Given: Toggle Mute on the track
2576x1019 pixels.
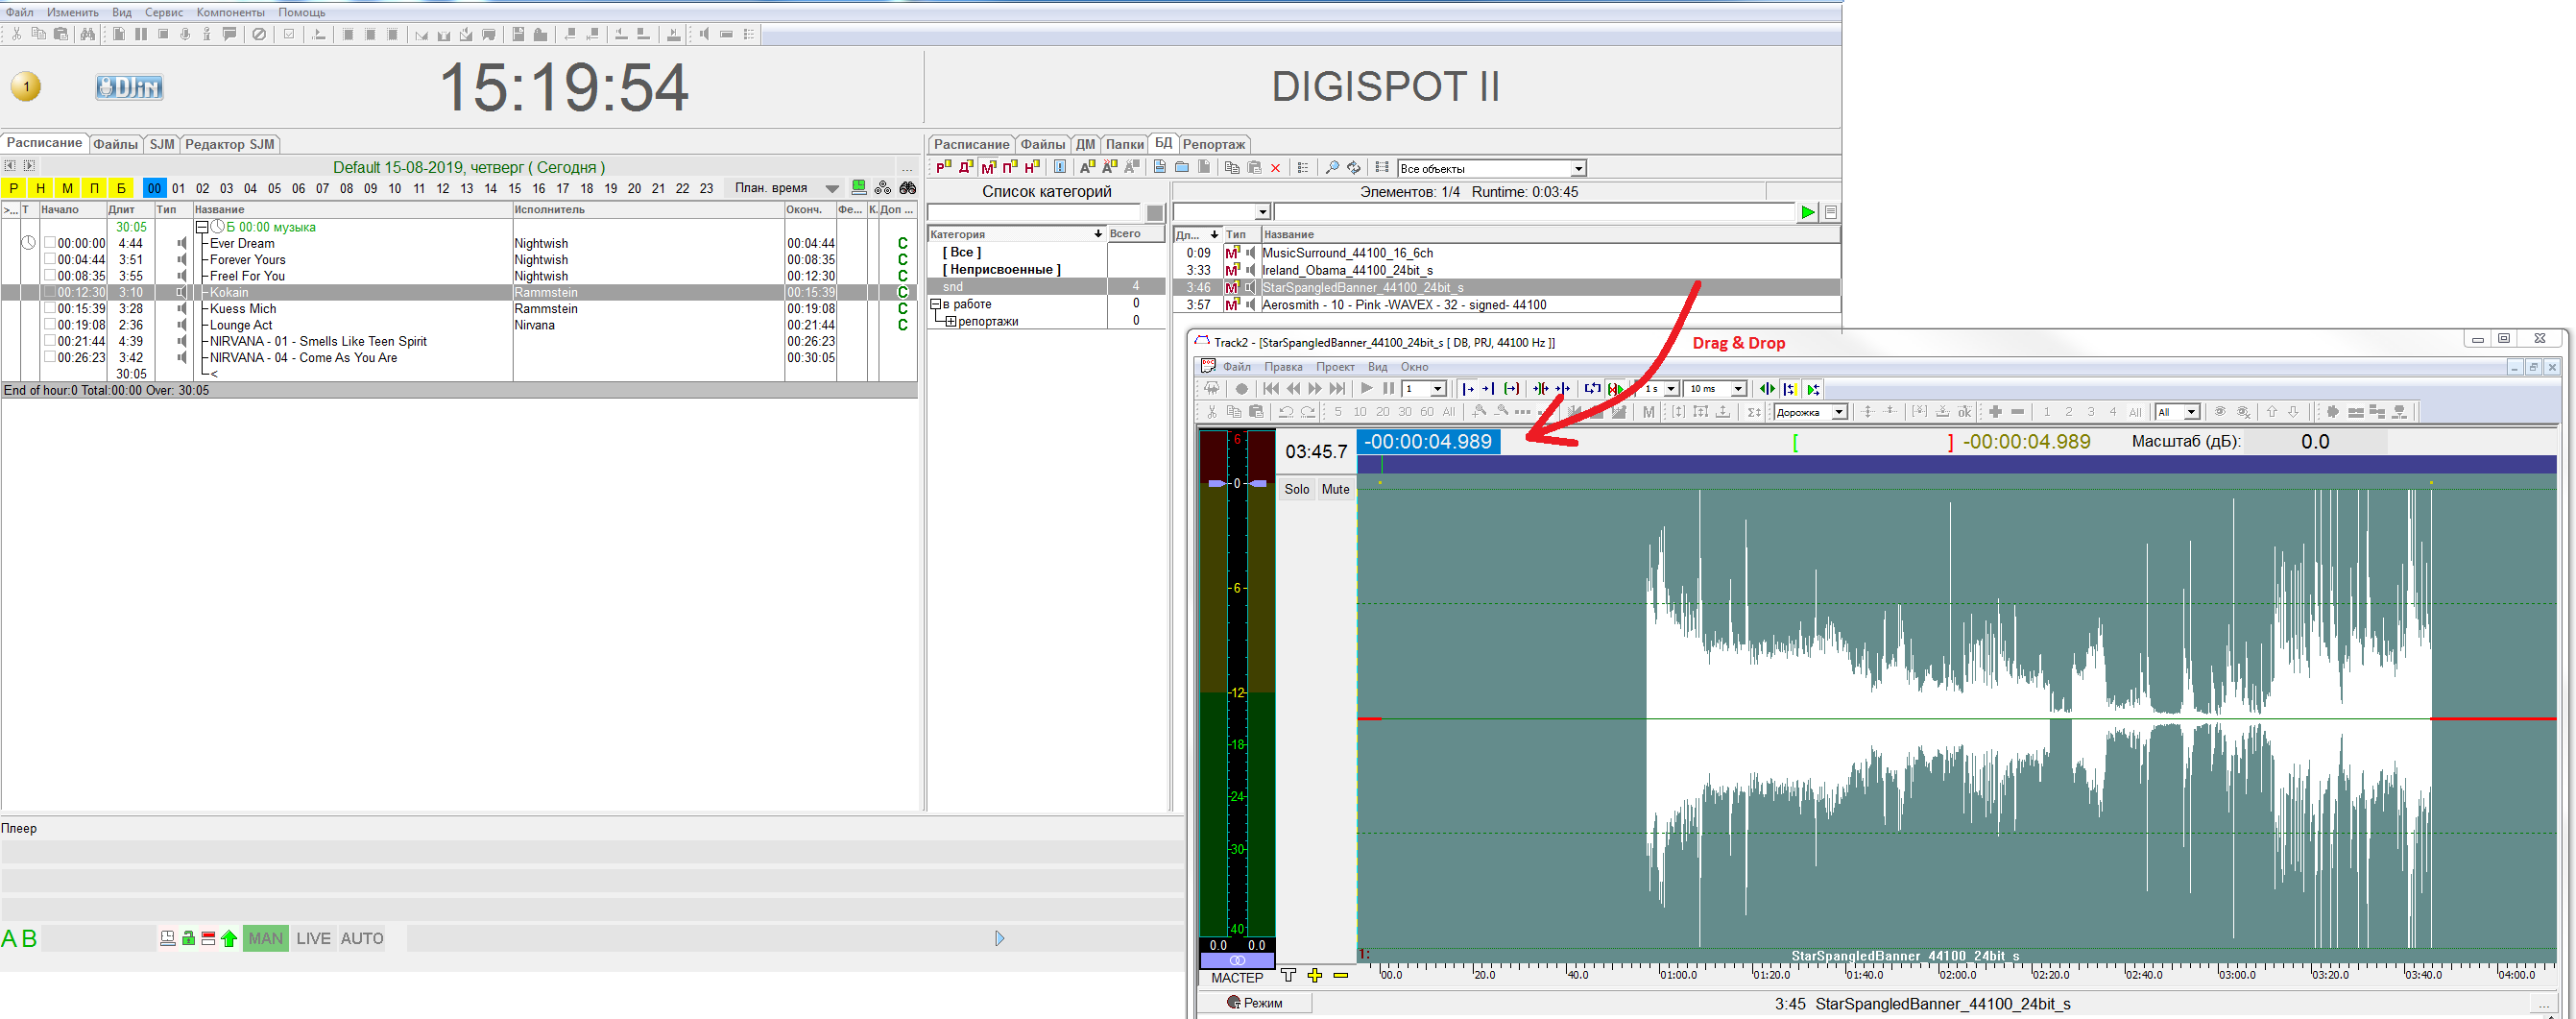Looking at the screenshot, I should tap(1335, 489).
